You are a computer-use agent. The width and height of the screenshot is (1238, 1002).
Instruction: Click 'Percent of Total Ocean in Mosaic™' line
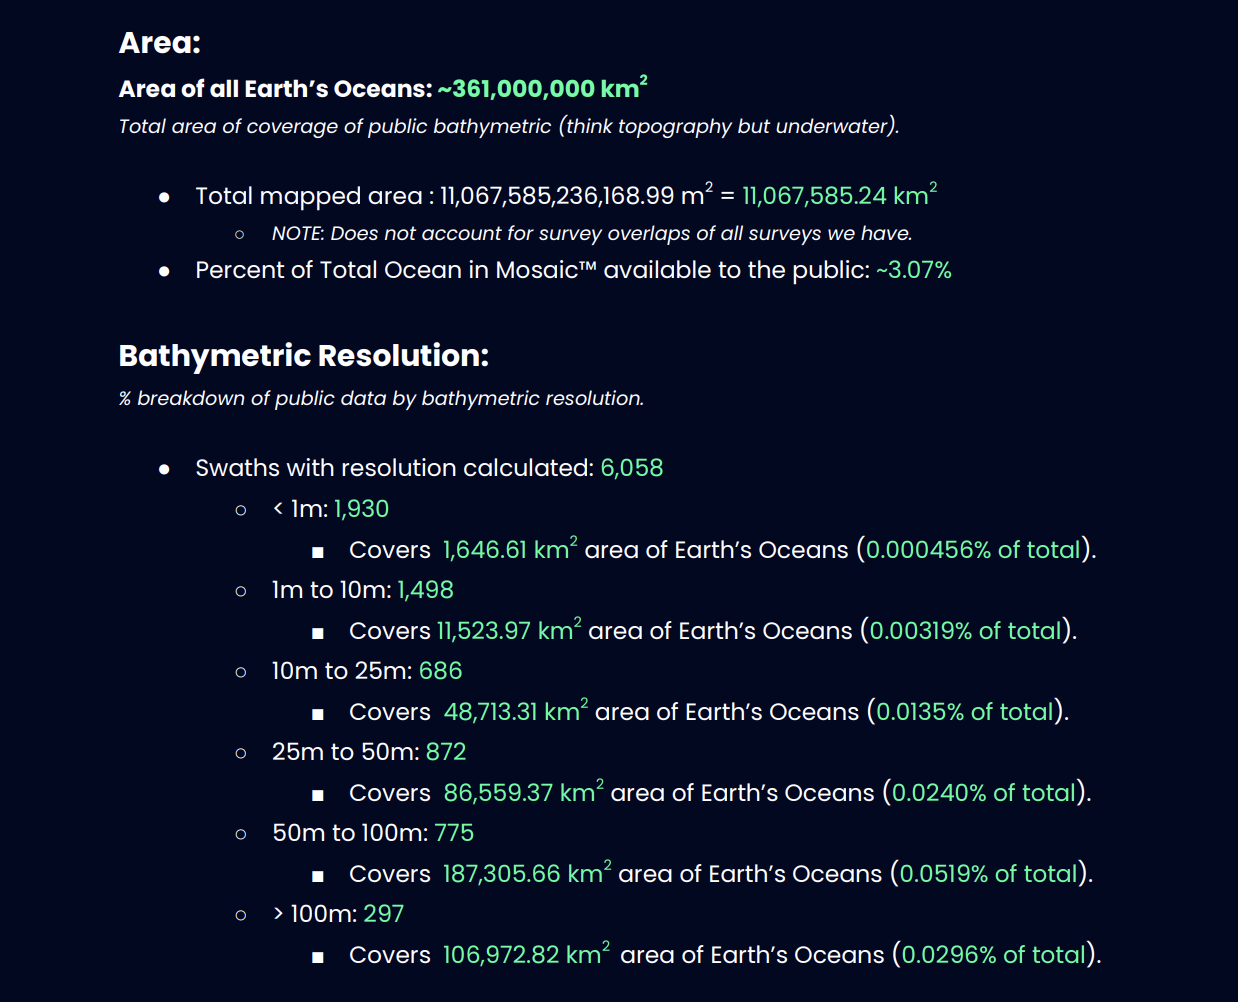pyautogui.click(x=533, y=270)
